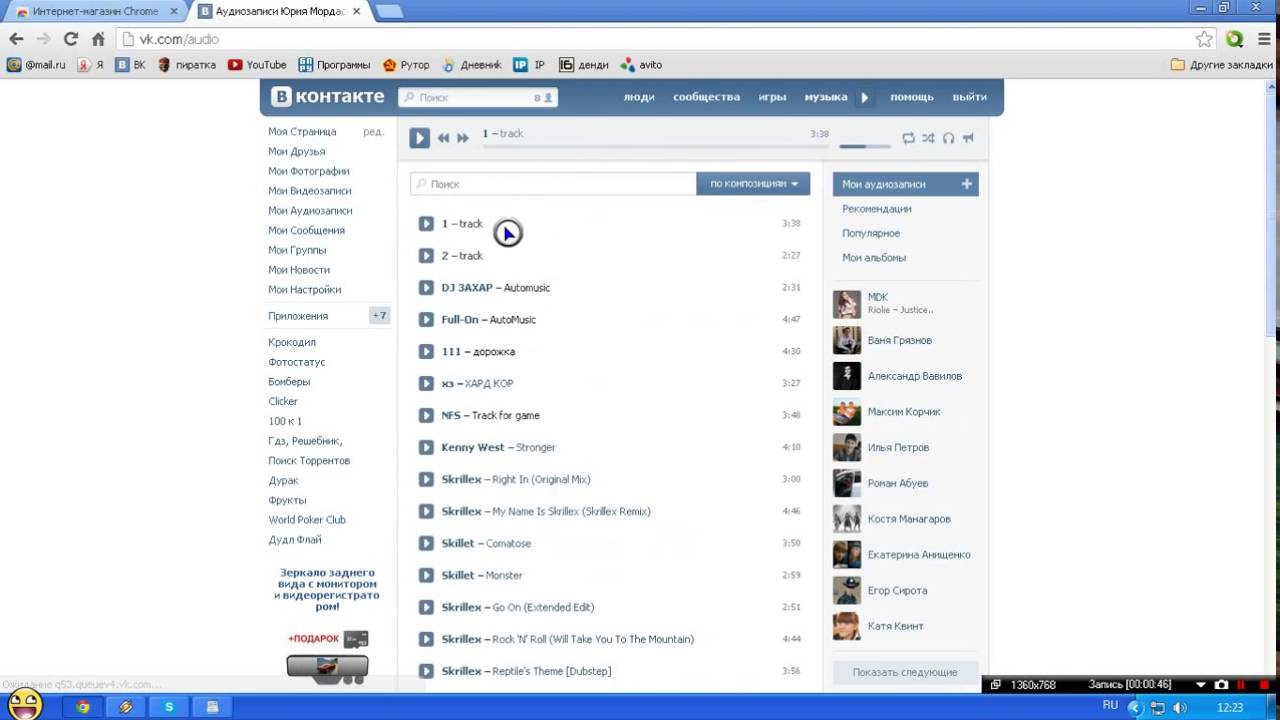
Task: Open the YouTube bookmark
Action: pos(257,65)
